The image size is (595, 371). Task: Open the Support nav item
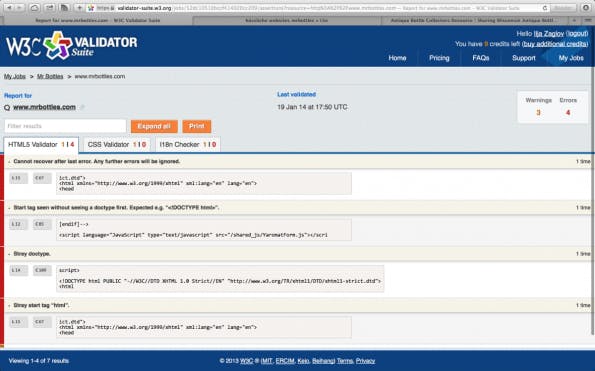[x=524, y=58]
